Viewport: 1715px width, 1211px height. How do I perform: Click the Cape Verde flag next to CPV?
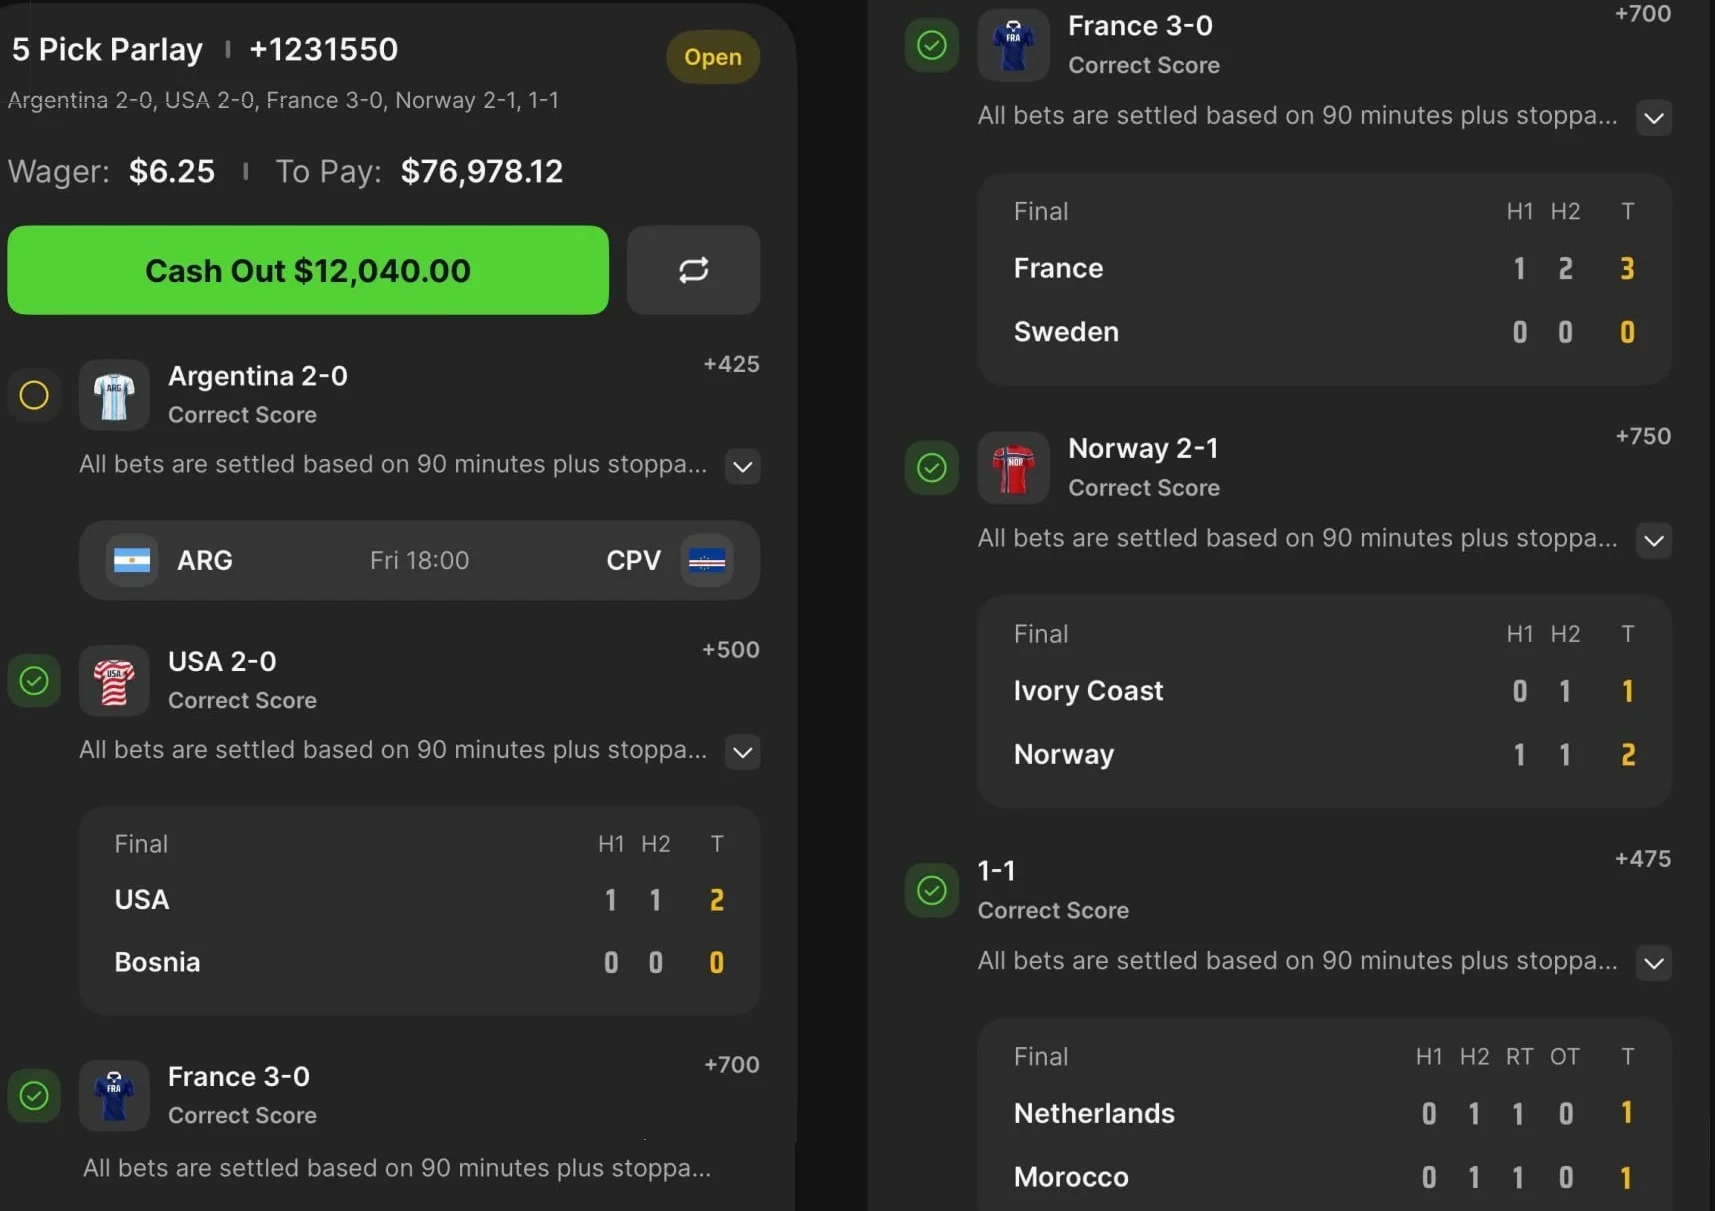[x=707, y=560]
